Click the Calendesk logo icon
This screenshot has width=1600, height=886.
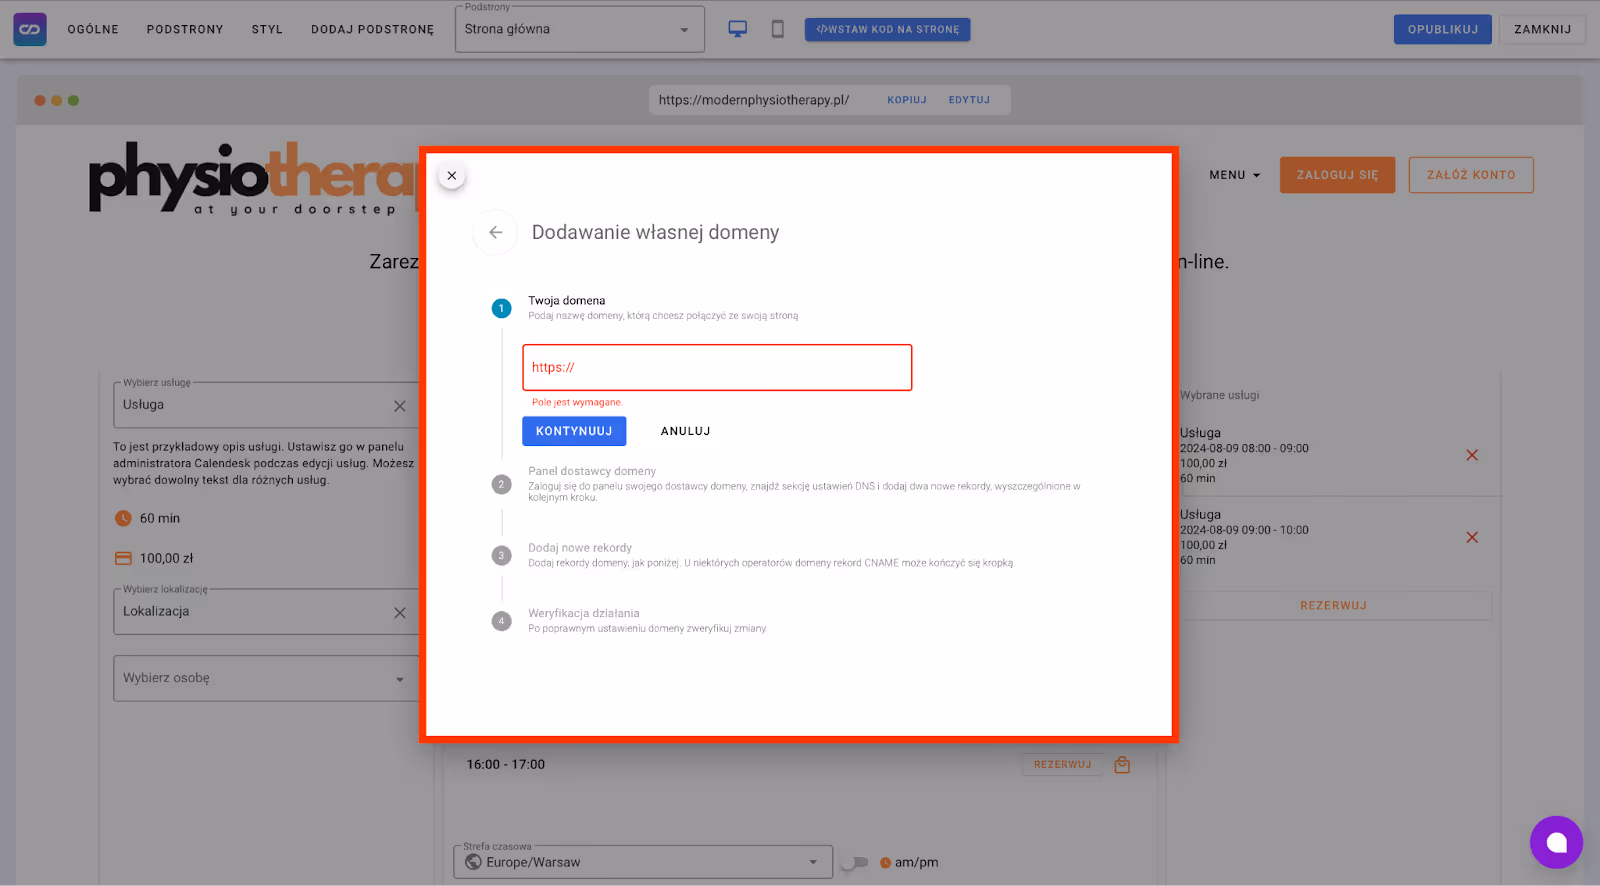click(x=30, y=29)
